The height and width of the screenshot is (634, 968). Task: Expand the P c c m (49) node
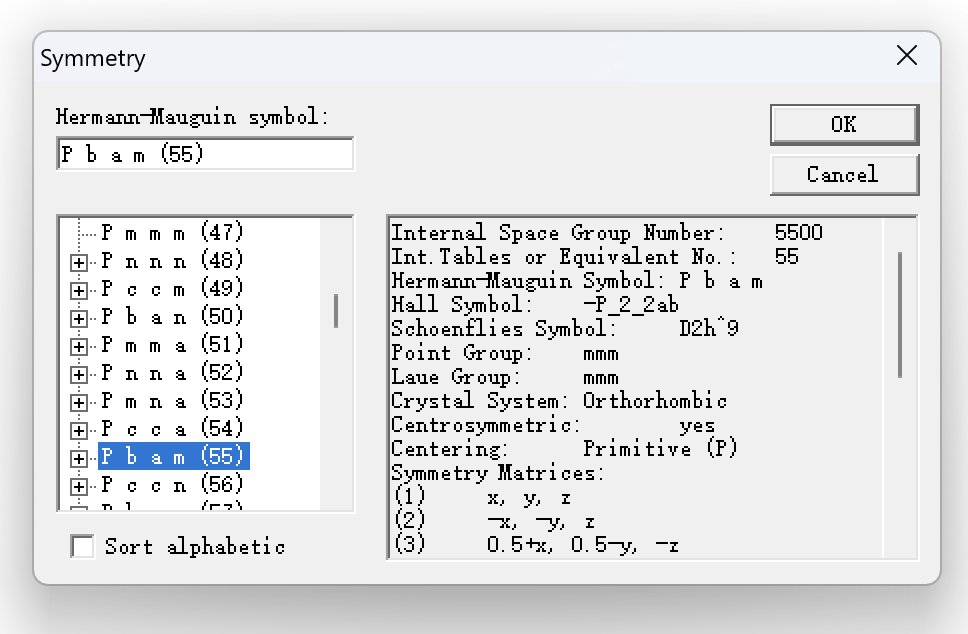click(78, 290)
